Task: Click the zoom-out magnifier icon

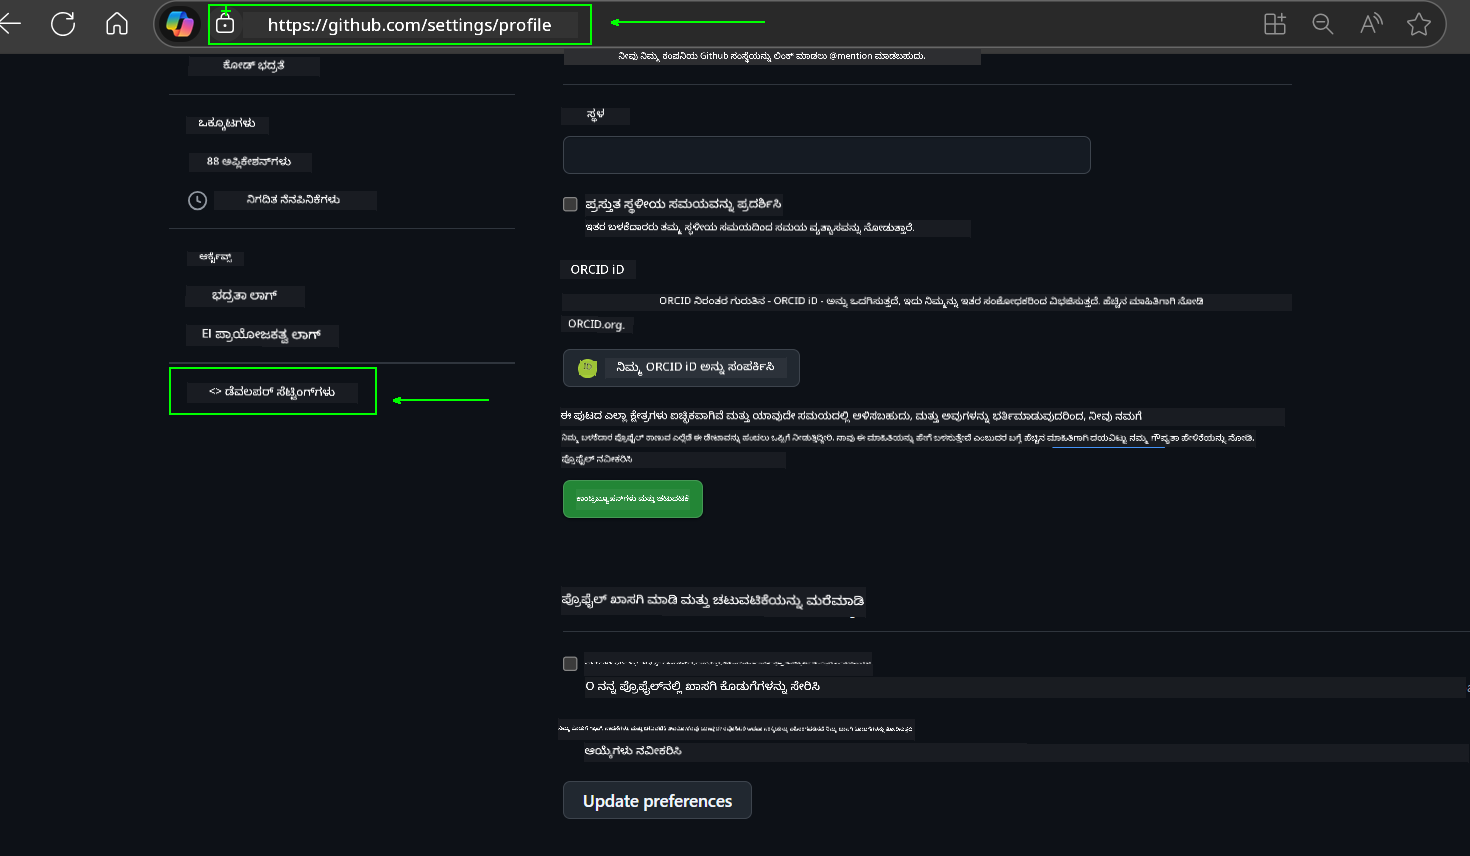Action: (1323, 24)
